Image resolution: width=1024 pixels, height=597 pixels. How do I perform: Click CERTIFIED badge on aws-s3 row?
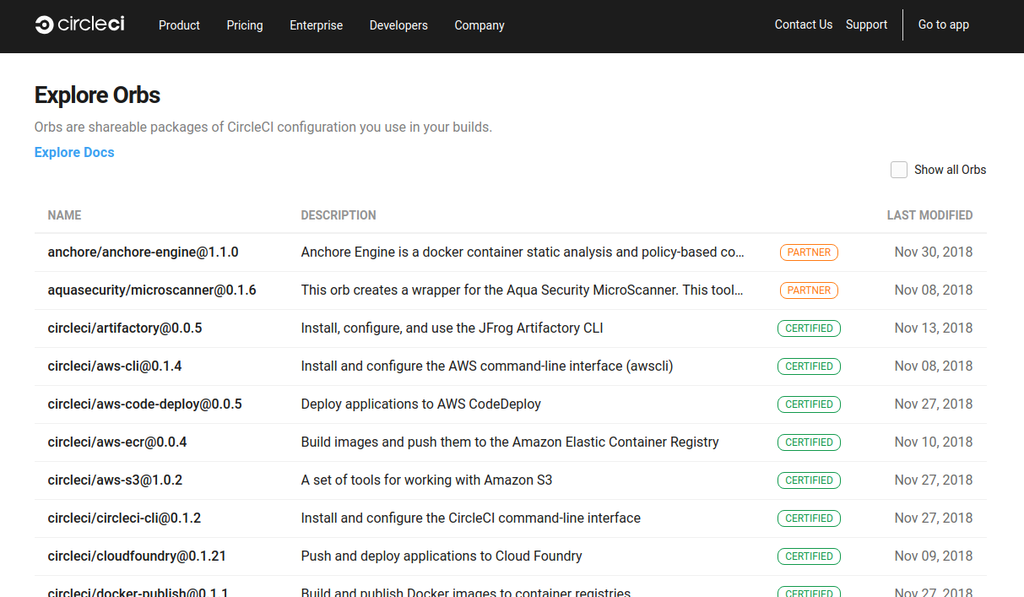[808, 480]
